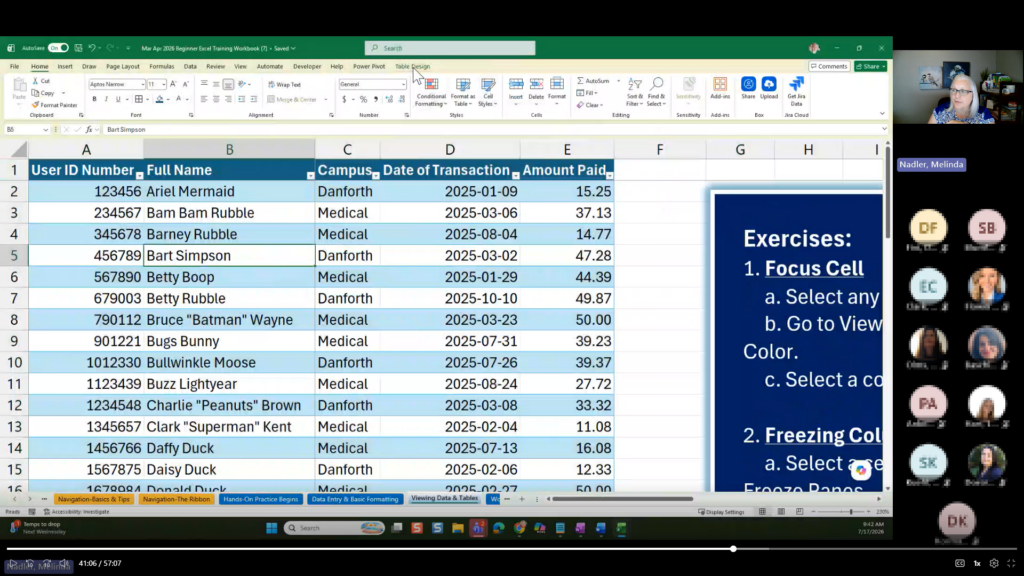Open the Table Design tab
The height and width of the screenshot is (576, 1024).
412,66
